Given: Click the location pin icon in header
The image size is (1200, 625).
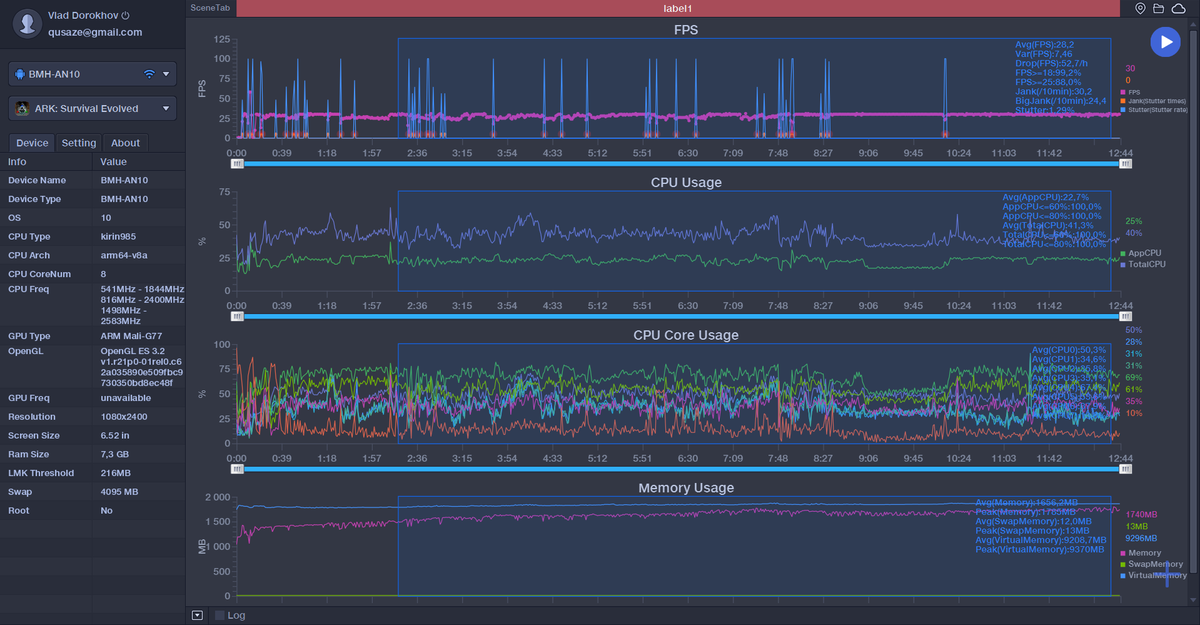Looking at the screenshot, I should pyautogui.click(x=1140, y=8).
